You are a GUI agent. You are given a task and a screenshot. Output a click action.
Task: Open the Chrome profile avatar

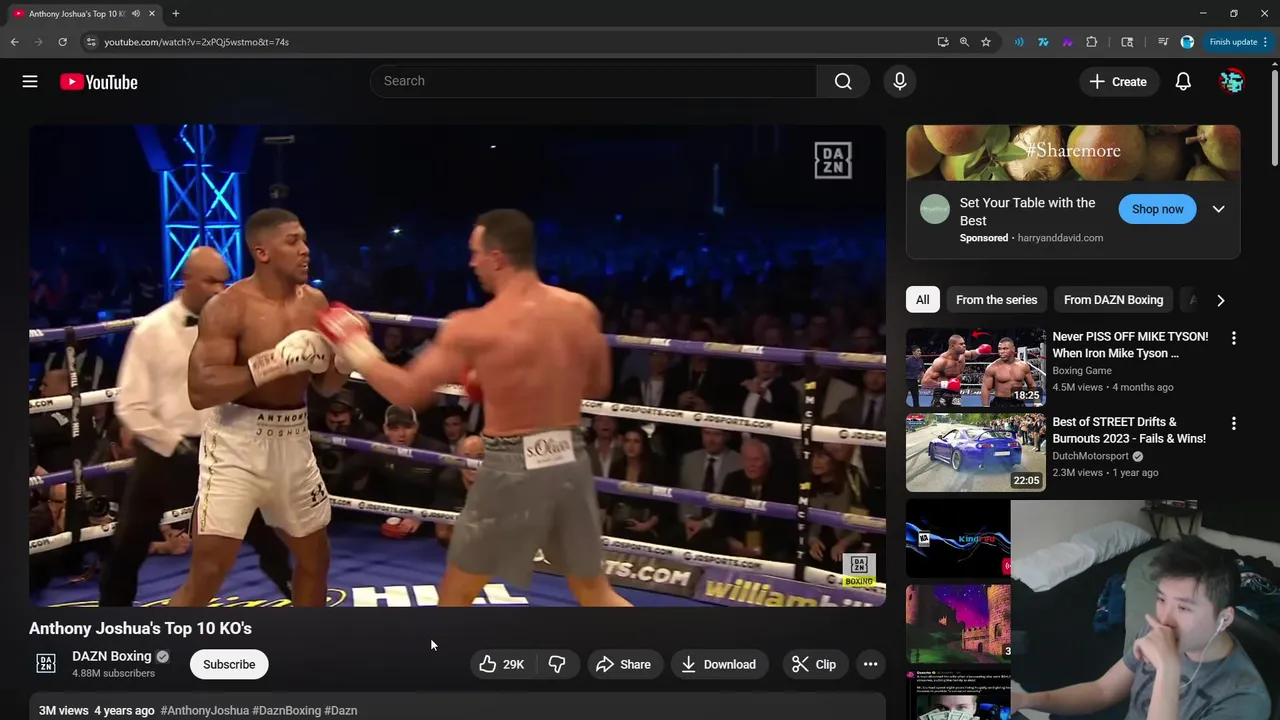(x=1187, y=42)
